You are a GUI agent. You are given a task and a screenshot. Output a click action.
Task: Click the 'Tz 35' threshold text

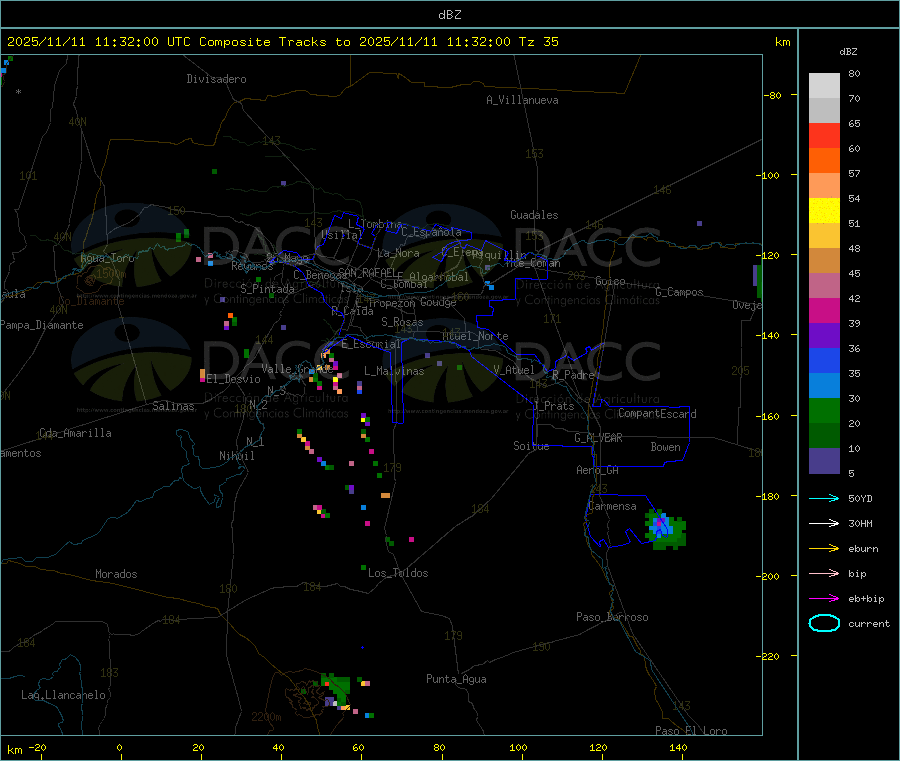click(x=538, y=42)
